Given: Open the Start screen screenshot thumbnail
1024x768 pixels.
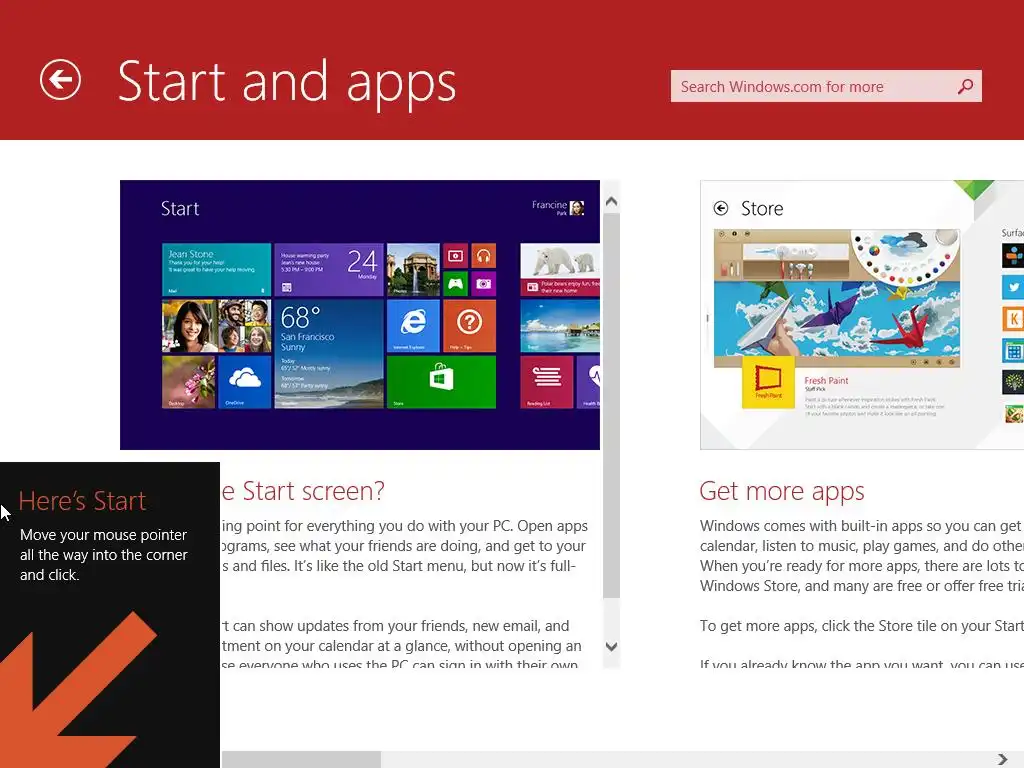Looking at the screenshot, I should 360,315.
